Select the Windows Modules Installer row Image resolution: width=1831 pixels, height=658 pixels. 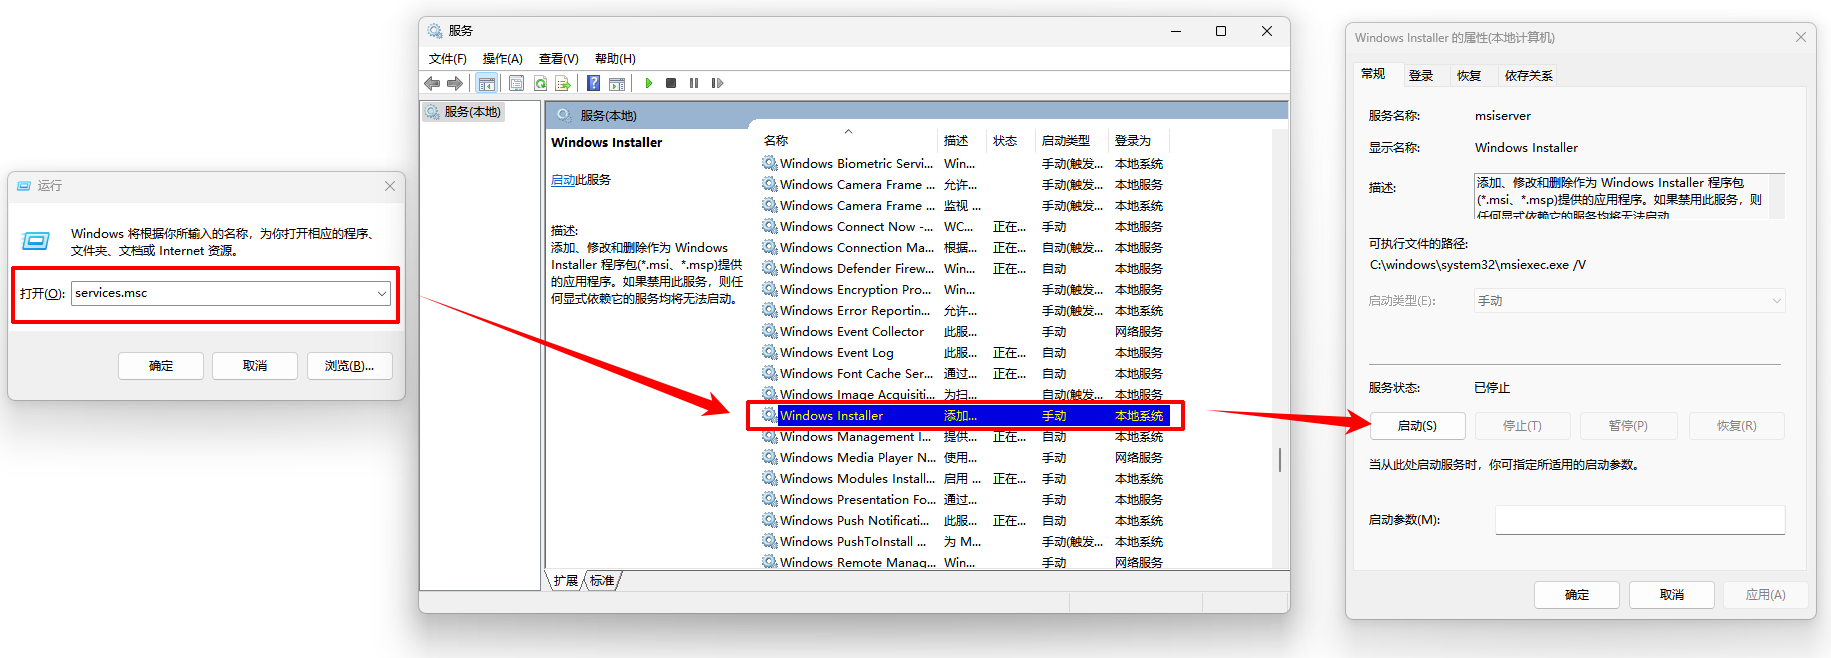pyautogui.click(x=965, y=478)
